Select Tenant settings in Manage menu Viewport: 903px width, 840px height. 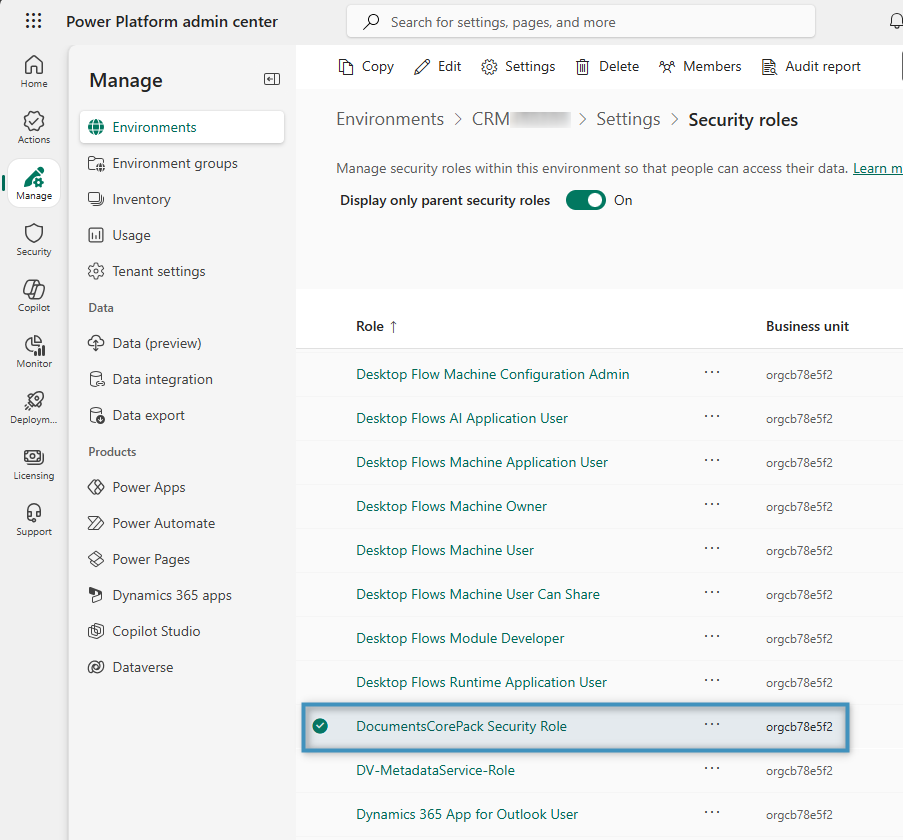(x=158, y=271)
